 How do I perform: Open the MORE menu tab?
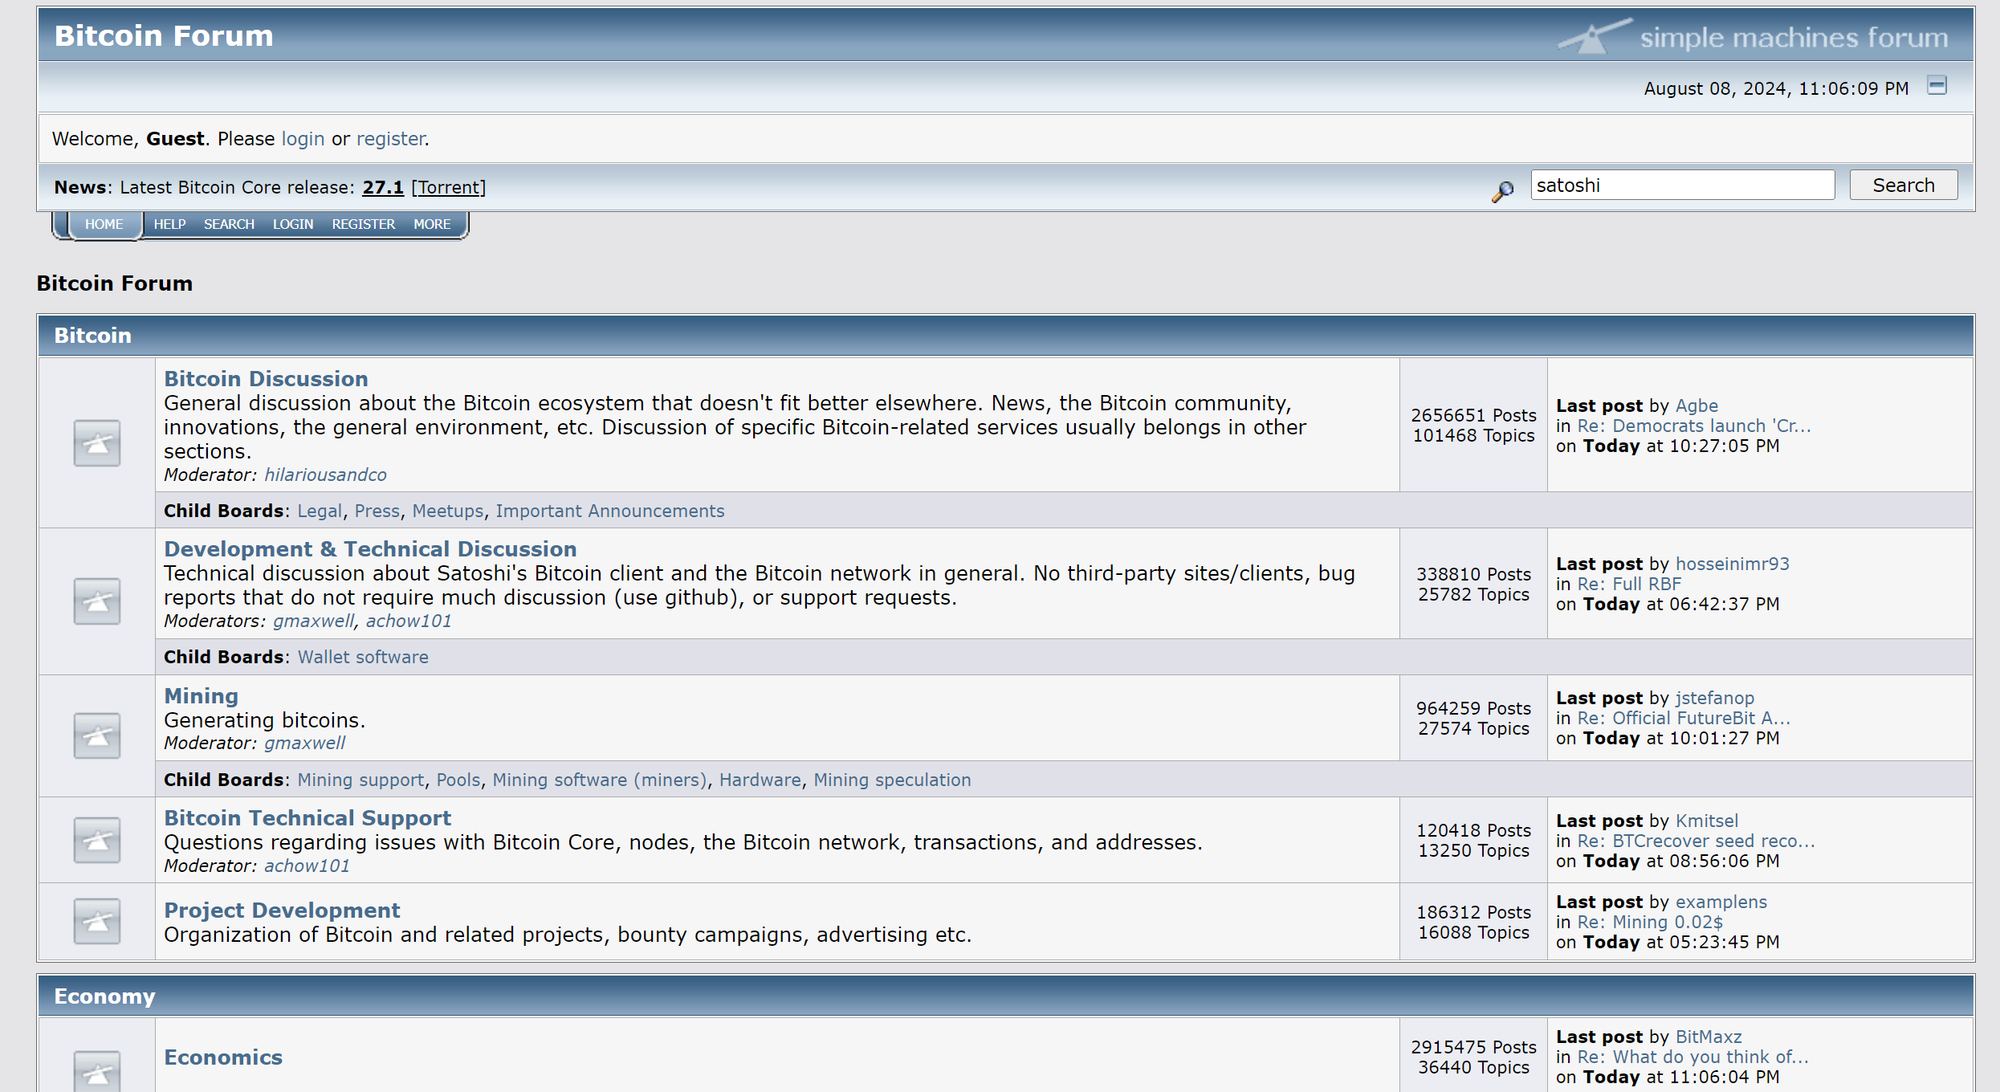pos(432,224)
